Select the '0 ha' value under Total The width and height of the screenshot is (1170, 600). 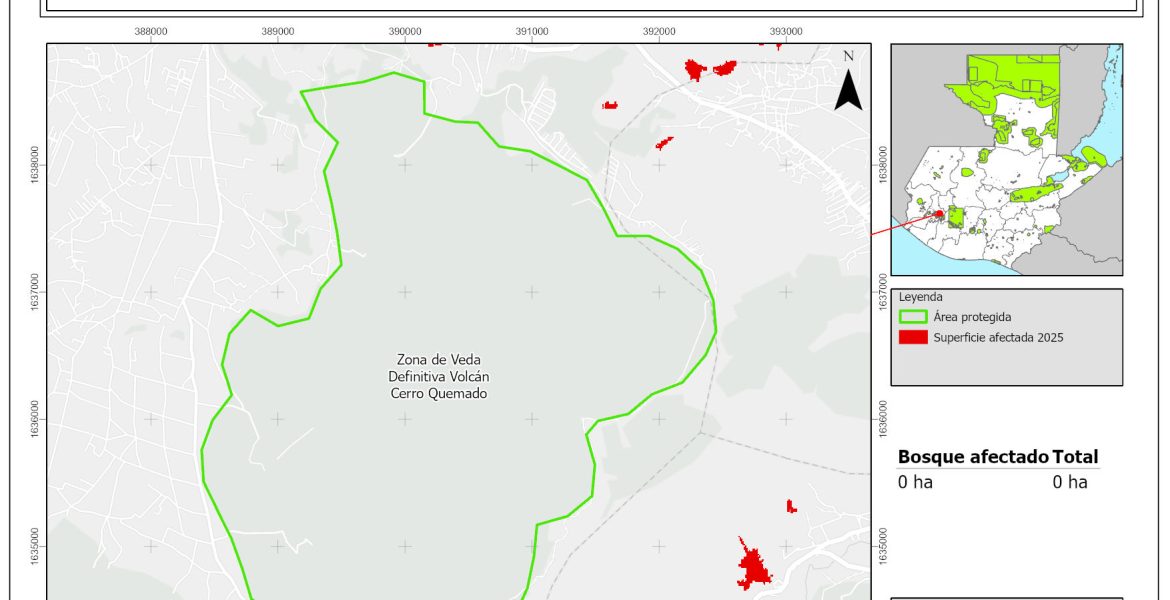1069,482
